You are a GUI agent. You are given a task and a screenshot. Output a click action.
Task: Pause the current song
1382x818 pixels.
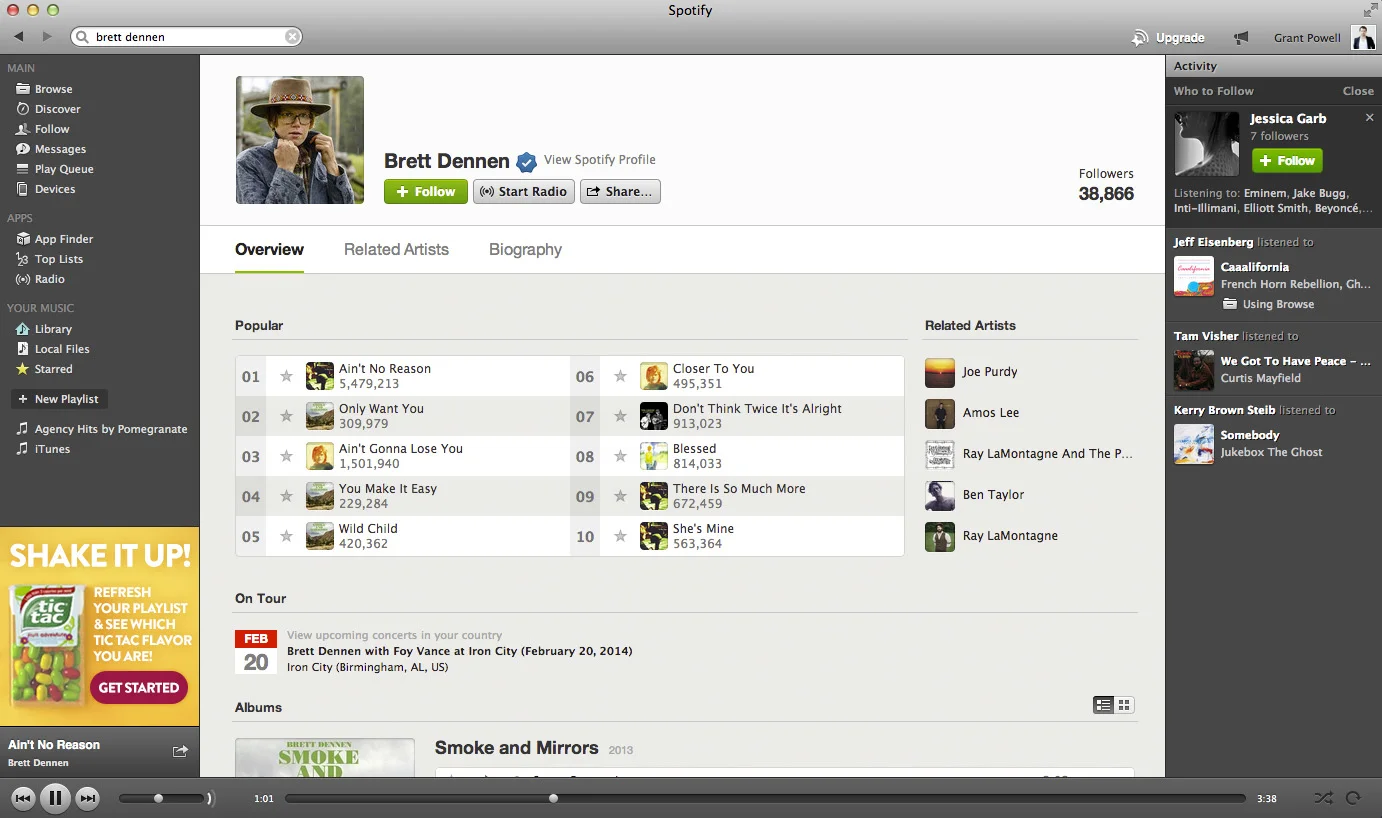(x=55, y=798)
